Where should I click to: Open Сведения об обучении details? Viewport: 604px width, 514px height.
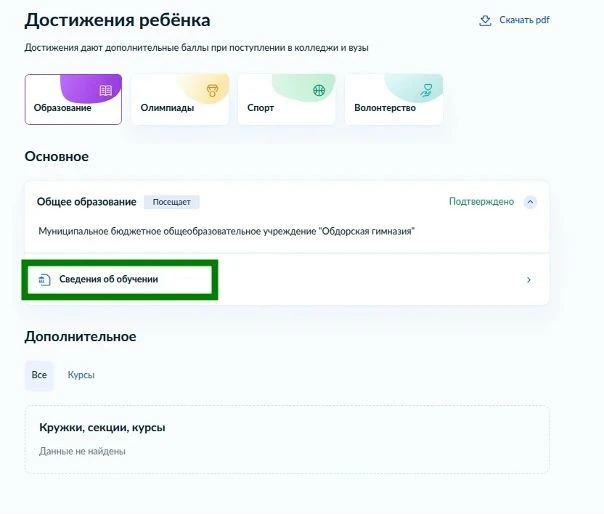(x=108, y=280)
